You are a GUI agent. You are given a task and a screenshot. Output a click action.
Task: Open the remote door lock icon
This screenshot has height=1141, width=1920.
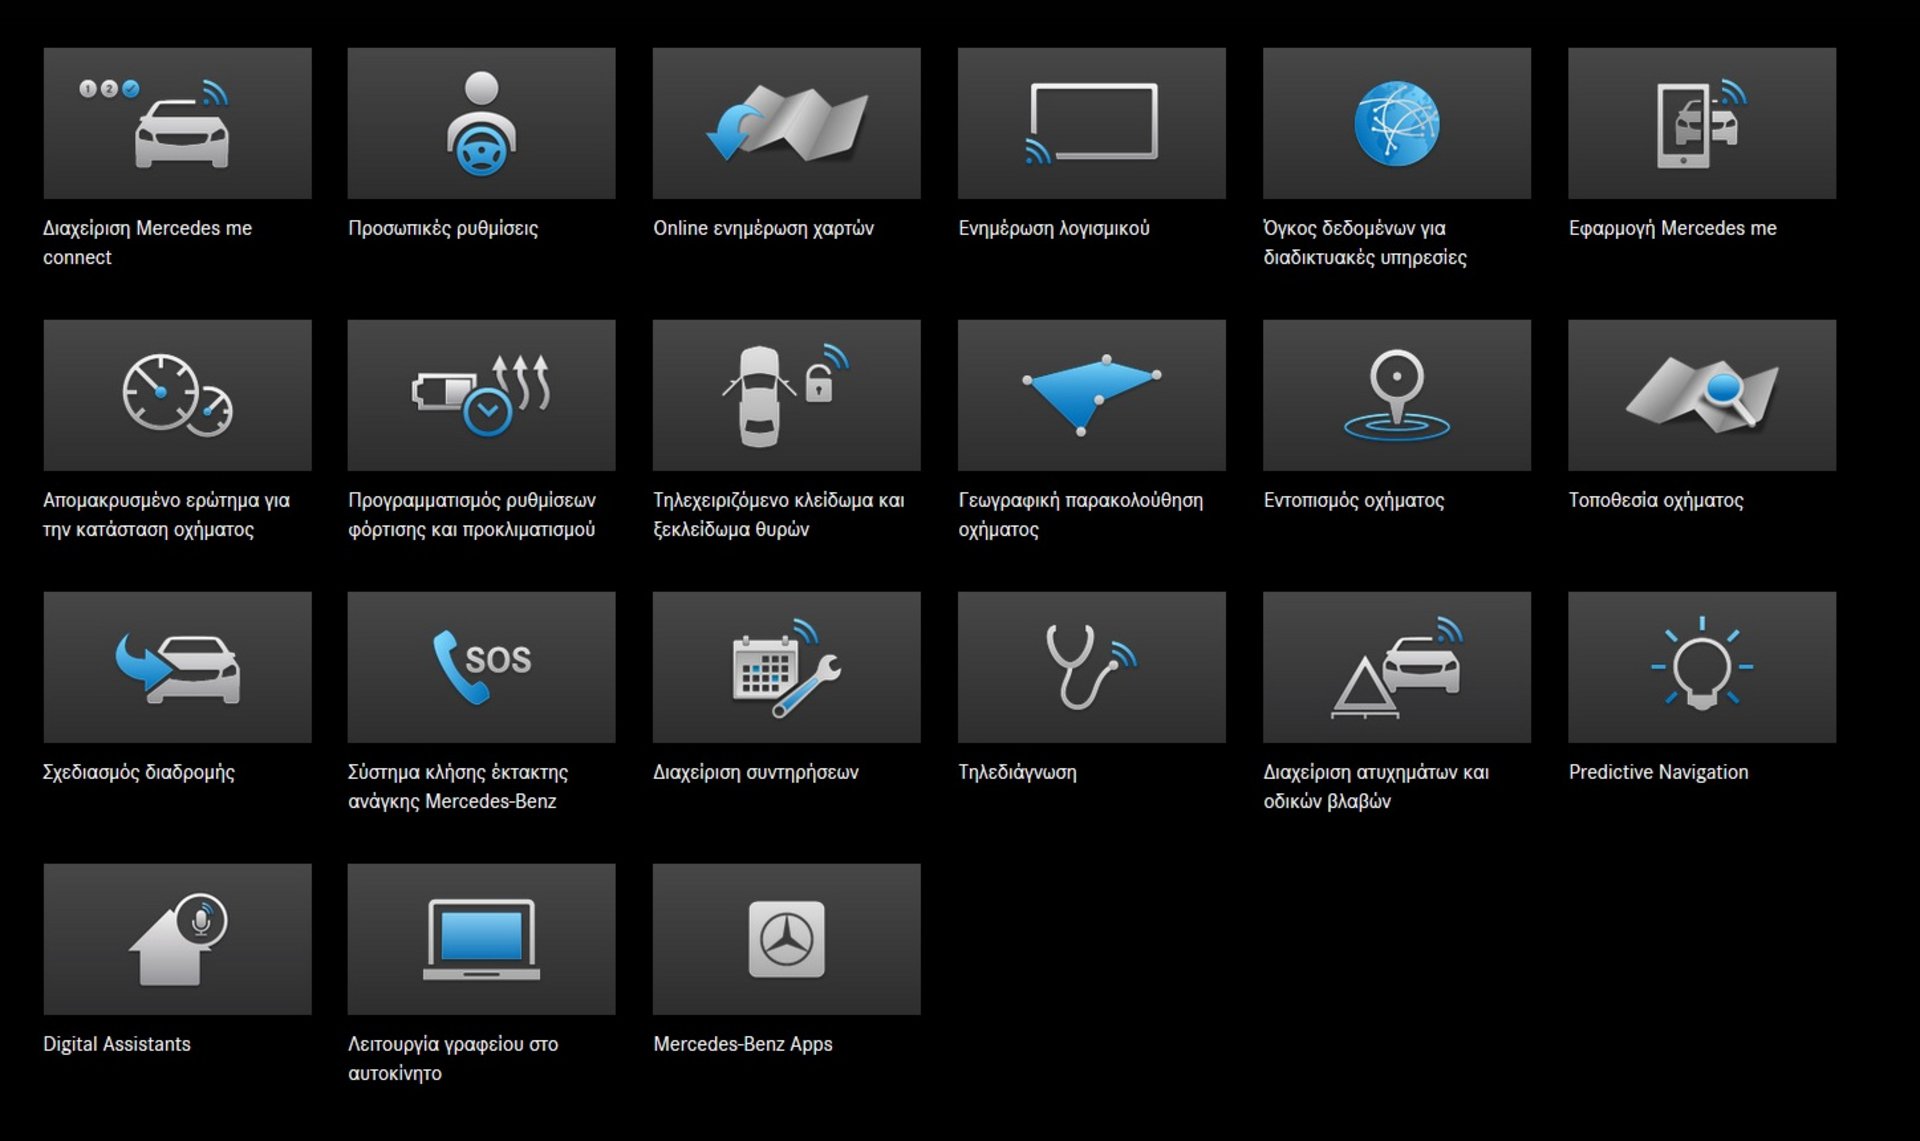pos(786,396)
